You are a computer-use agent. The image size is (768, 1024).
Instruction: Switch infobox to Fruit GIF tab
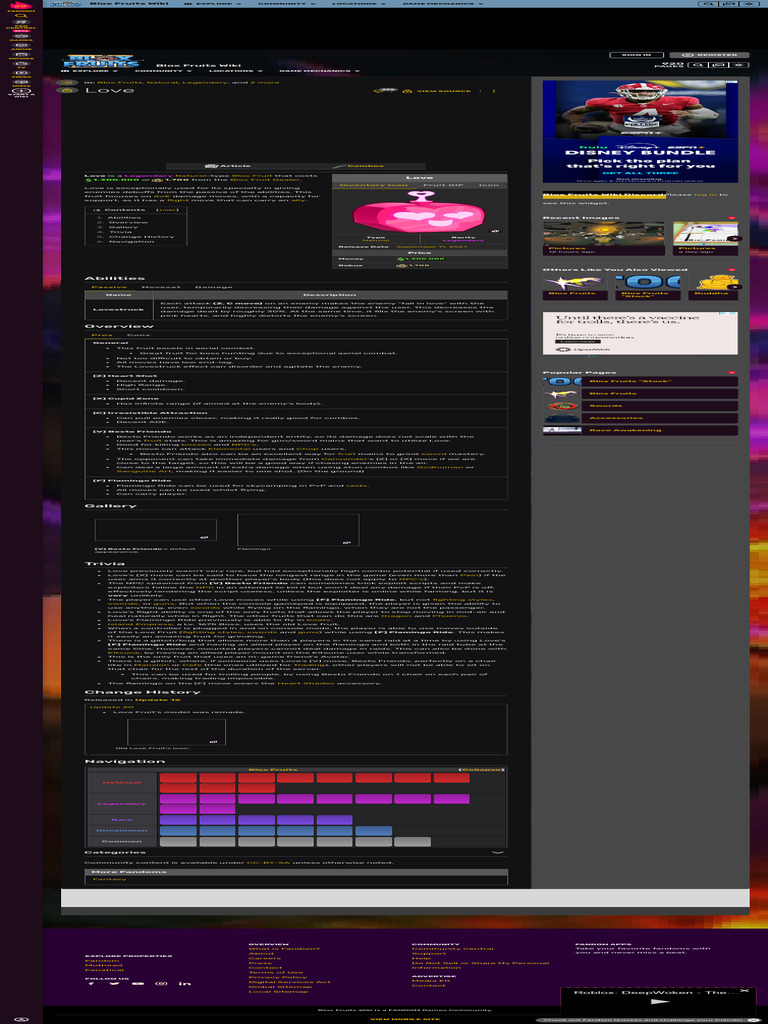pos(434,185)
